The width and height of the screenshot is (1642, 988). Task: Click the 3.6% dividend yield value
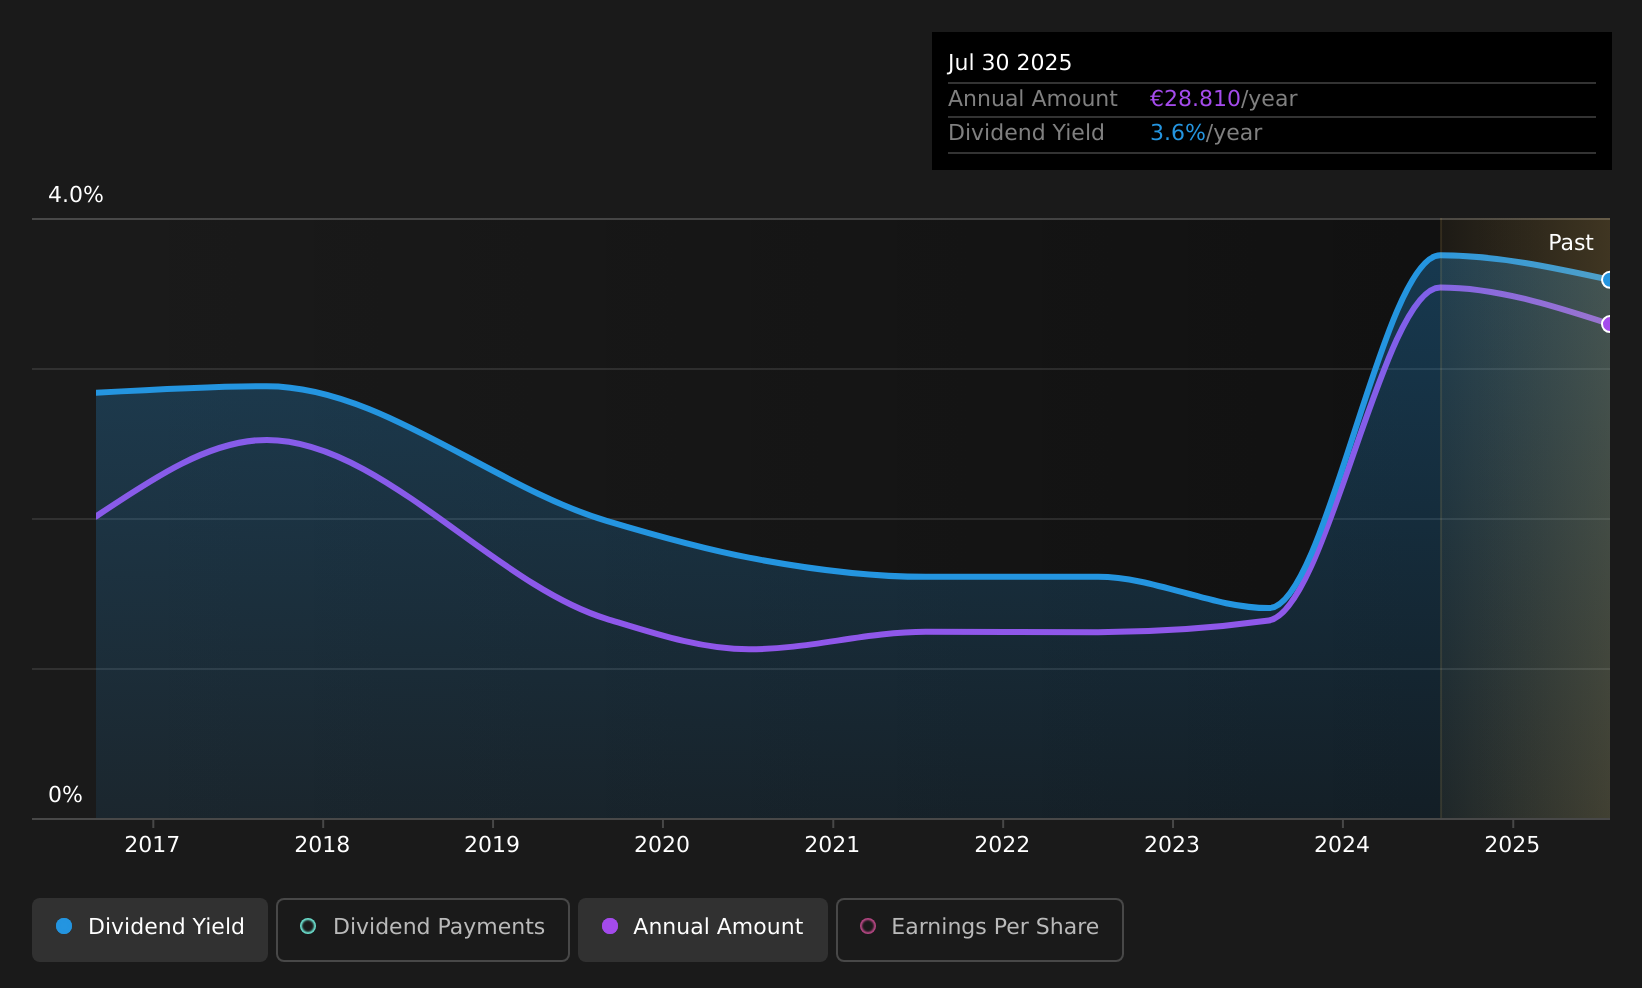1178,133
